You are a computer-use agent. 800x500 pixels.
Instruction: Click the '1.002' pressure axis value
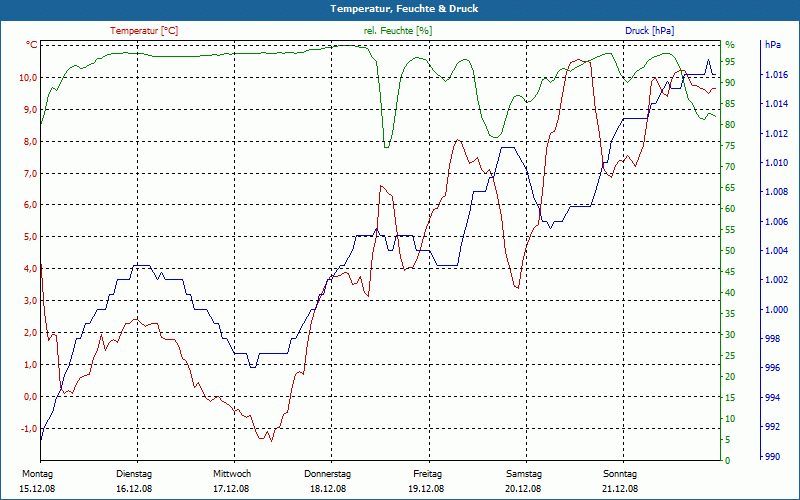pos(776,280)
